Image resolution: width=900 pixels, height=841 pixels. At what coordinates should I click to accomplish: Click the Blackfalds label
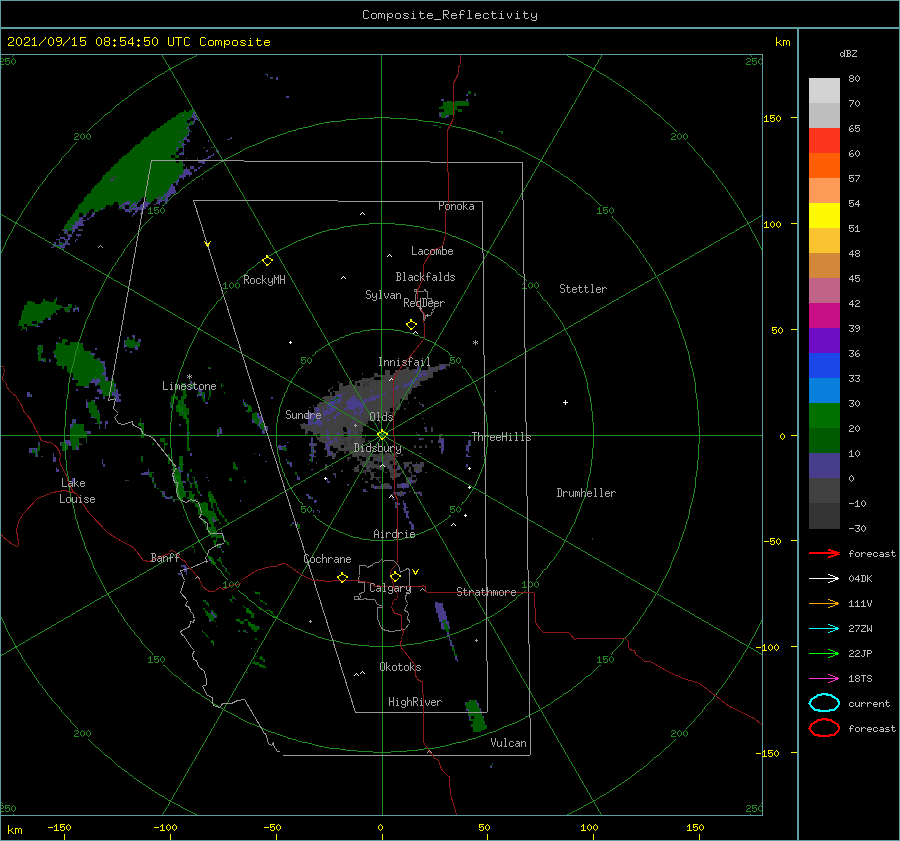click(x=425, y=277)
